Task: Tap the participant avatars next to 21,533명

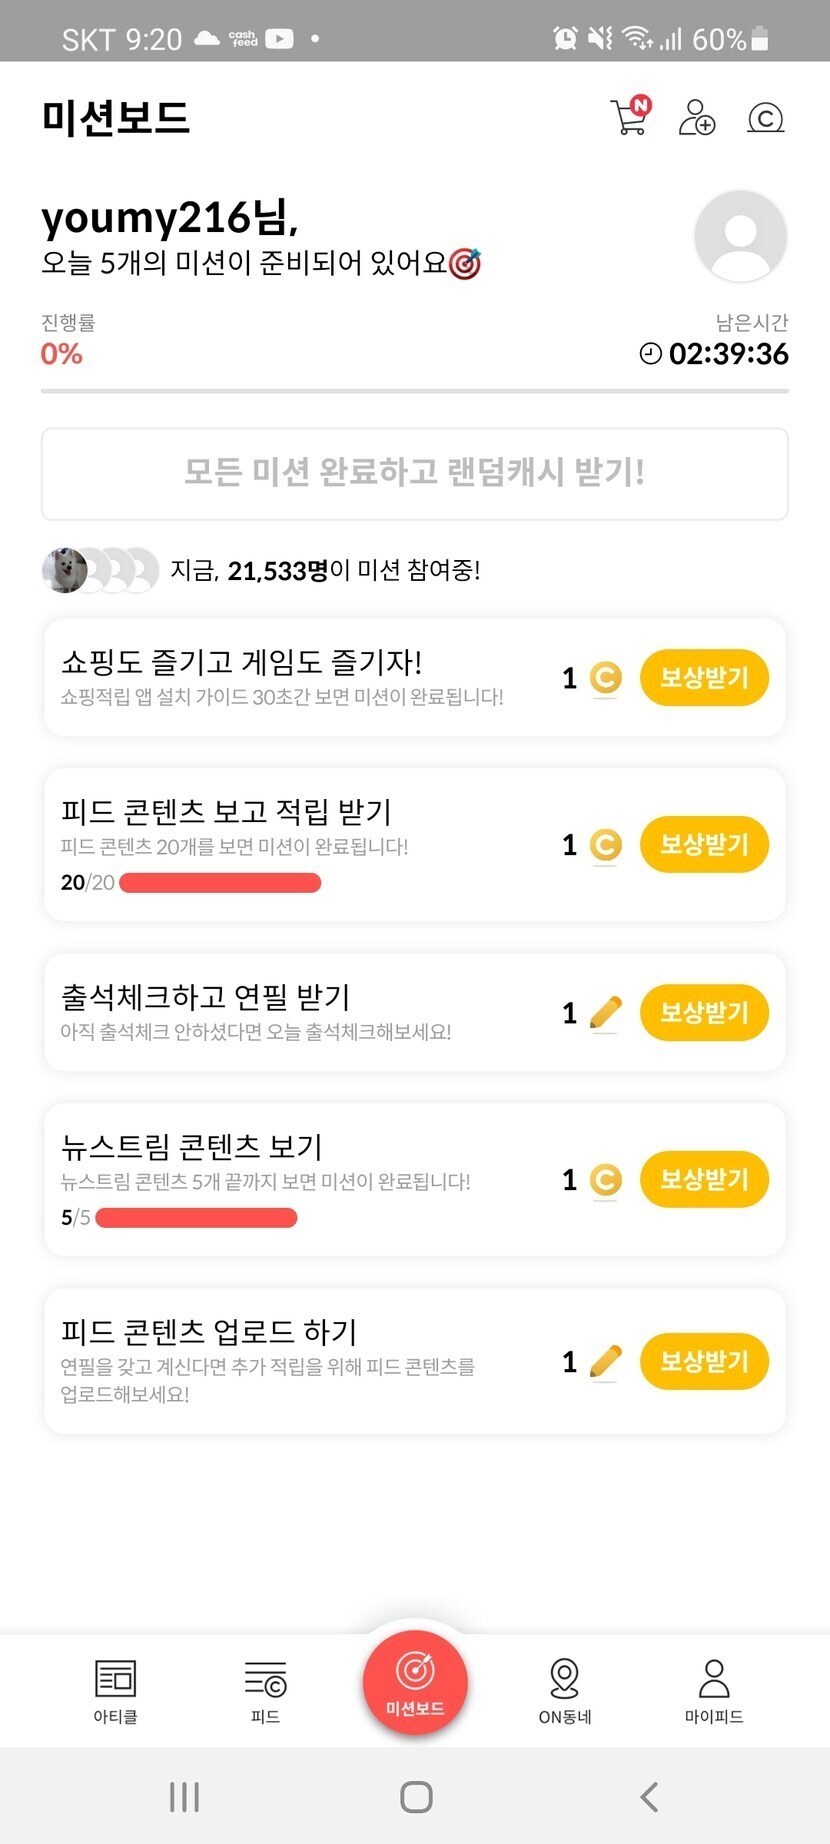Action: (100, 570)
